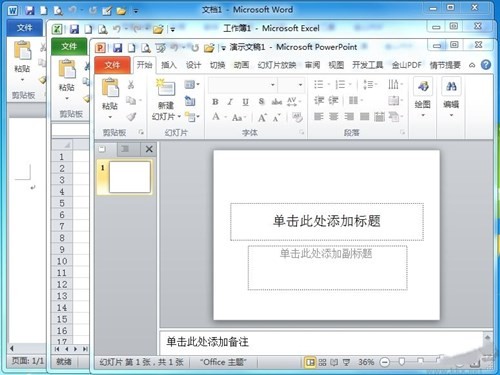Screen dimensions: 500x375
Task: Click the Normal view icon in the status bar
Action: click(310, 362)
